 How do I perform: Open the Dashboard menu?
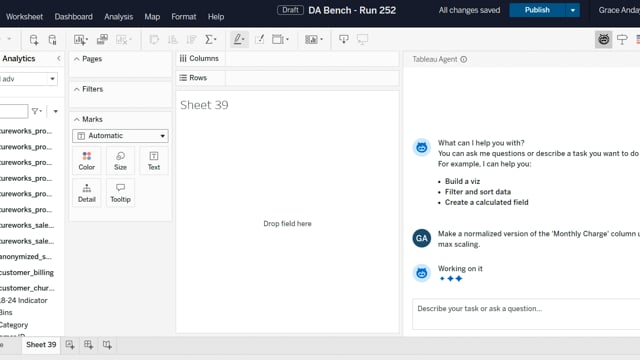click(73, 17)
